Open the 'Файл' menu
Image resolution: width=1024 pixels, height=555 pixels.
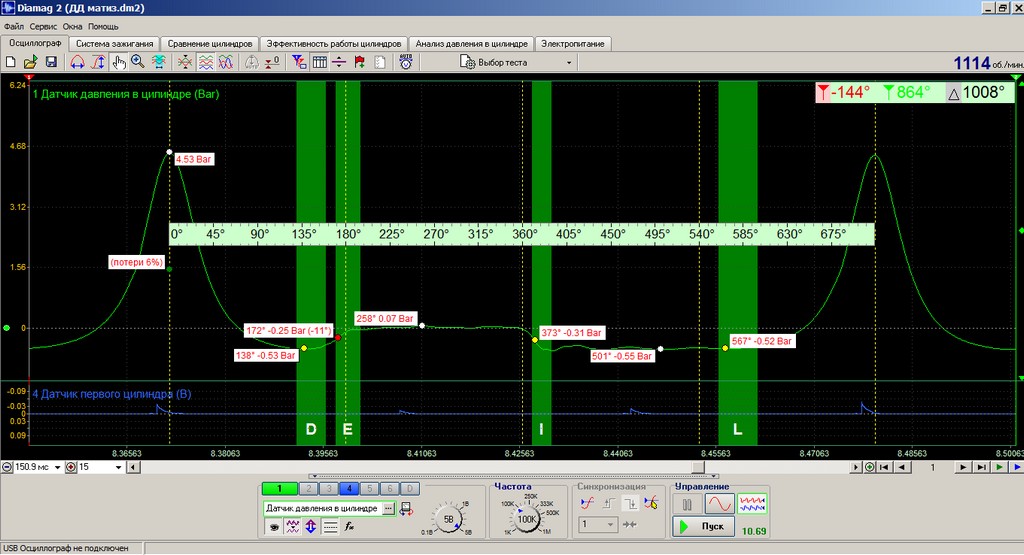point(14,27)
